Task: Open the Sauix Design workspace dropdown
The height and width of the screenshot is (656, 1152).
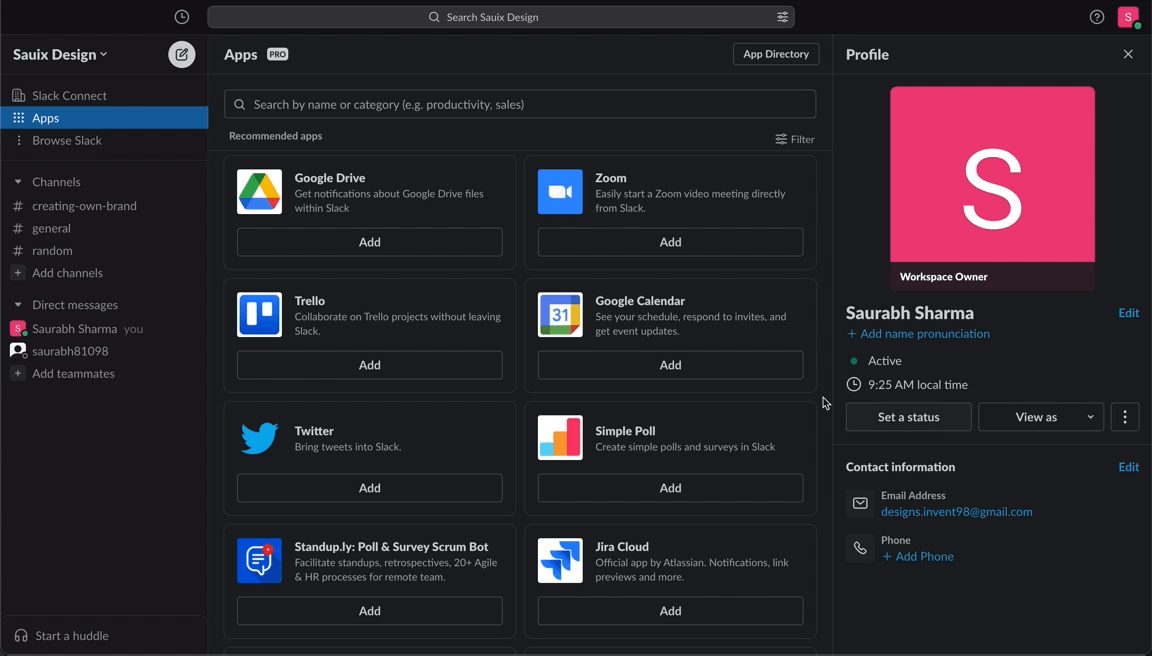Action: [60, 55]
